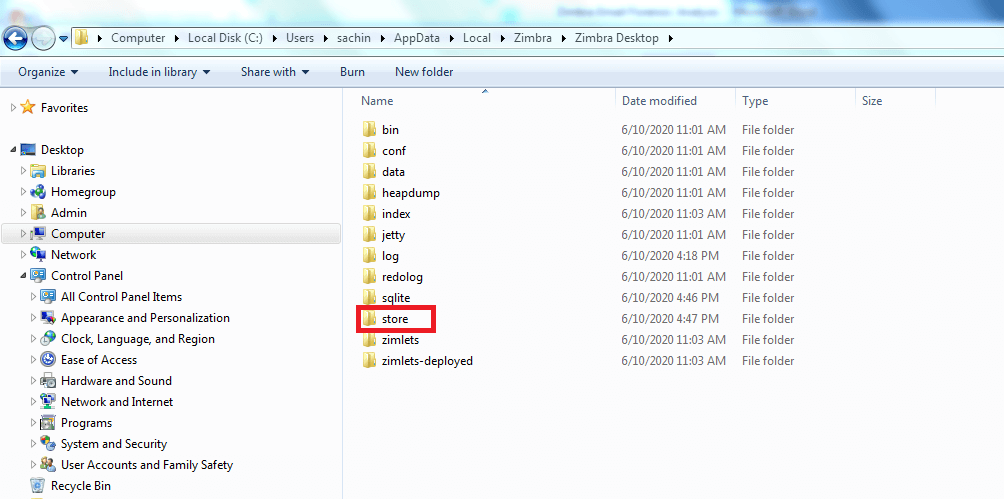
Task: Select the sachin breadcrumb segment
Action: click(354, 38)
